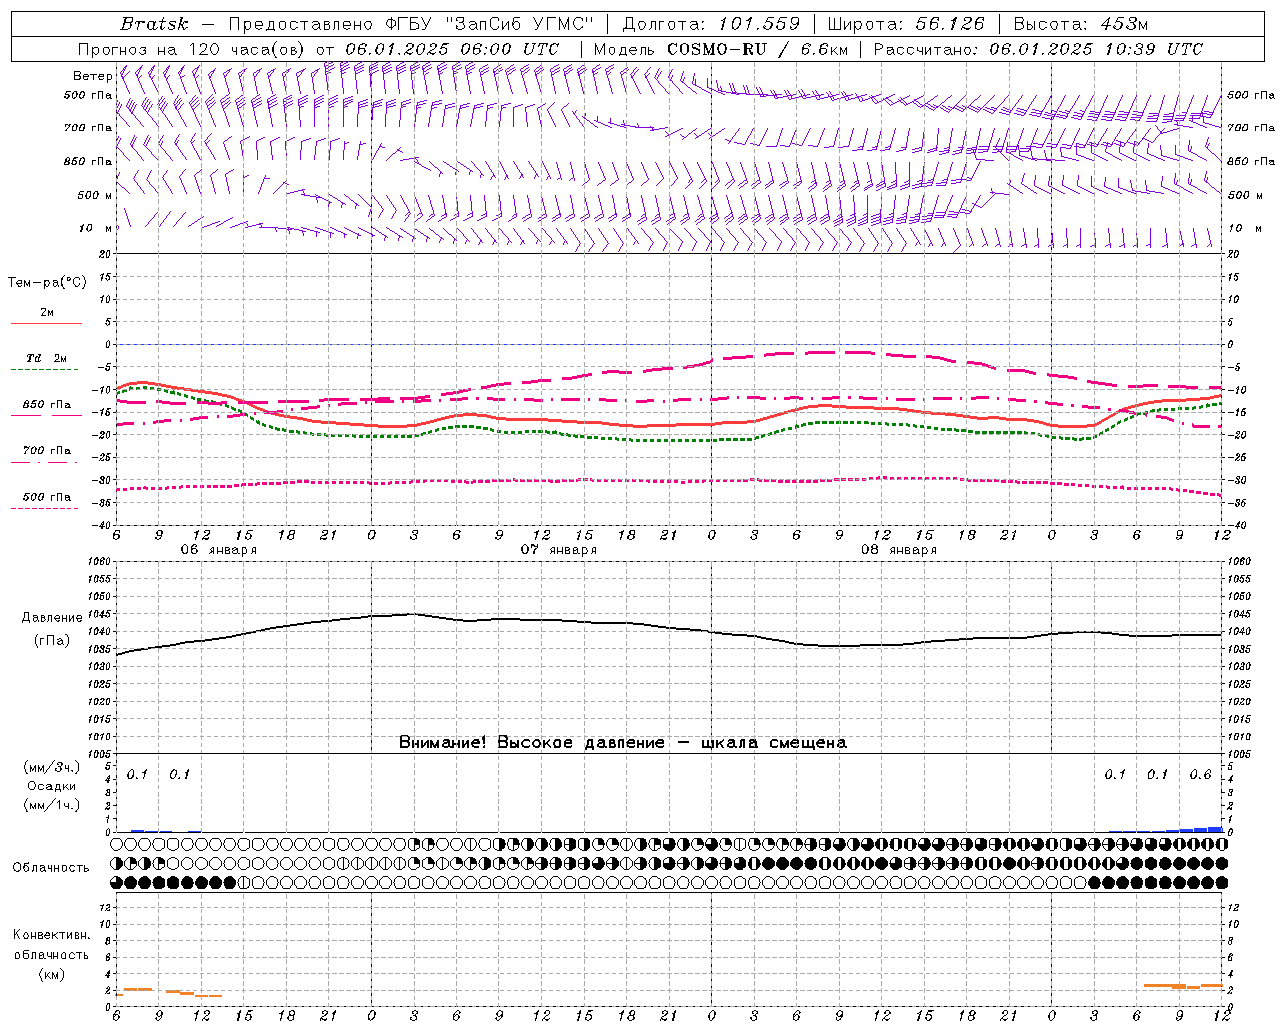Click the '0.6' precipitation amount value
This screenshot has width=1280, height=1024.
tap(1200, 775)
